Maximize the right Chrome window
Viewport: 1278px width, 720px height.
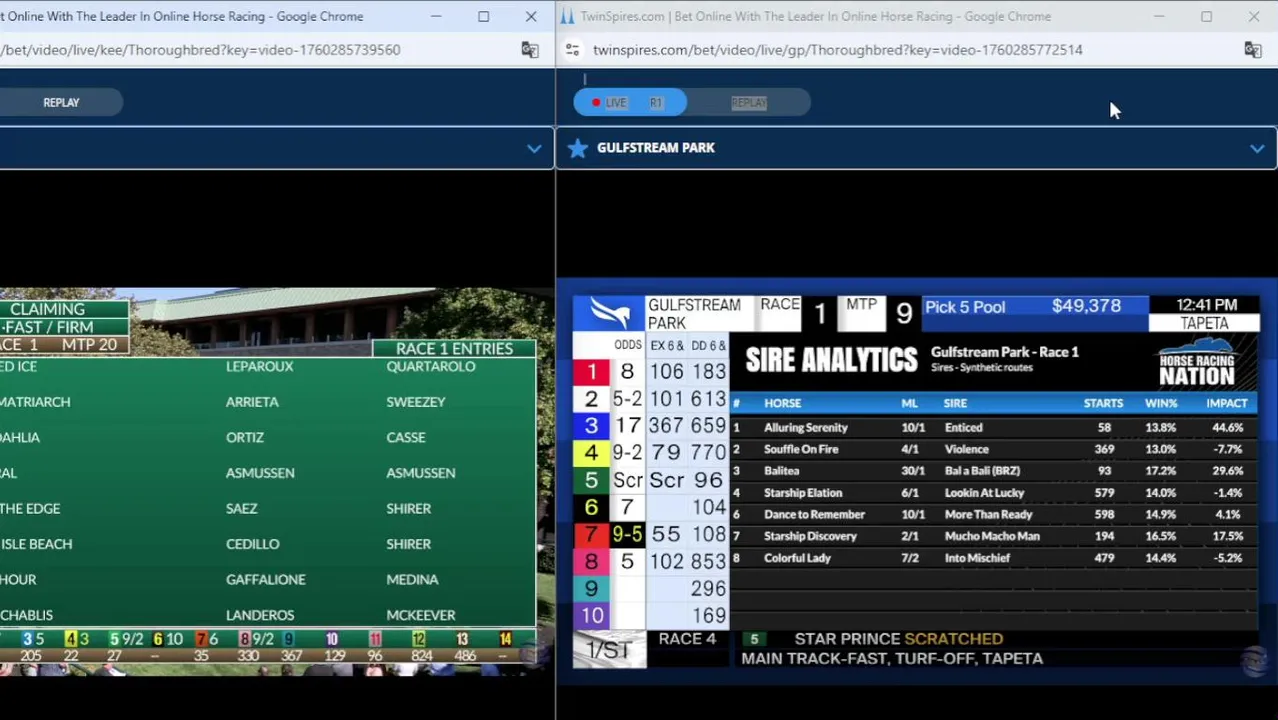click(1206, 16)
